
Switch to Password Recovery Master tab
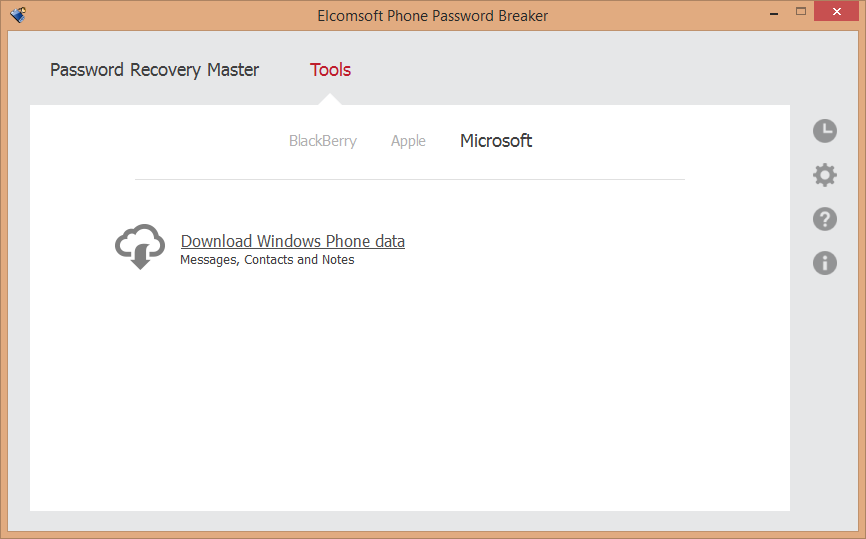click(x=154, y=70)
